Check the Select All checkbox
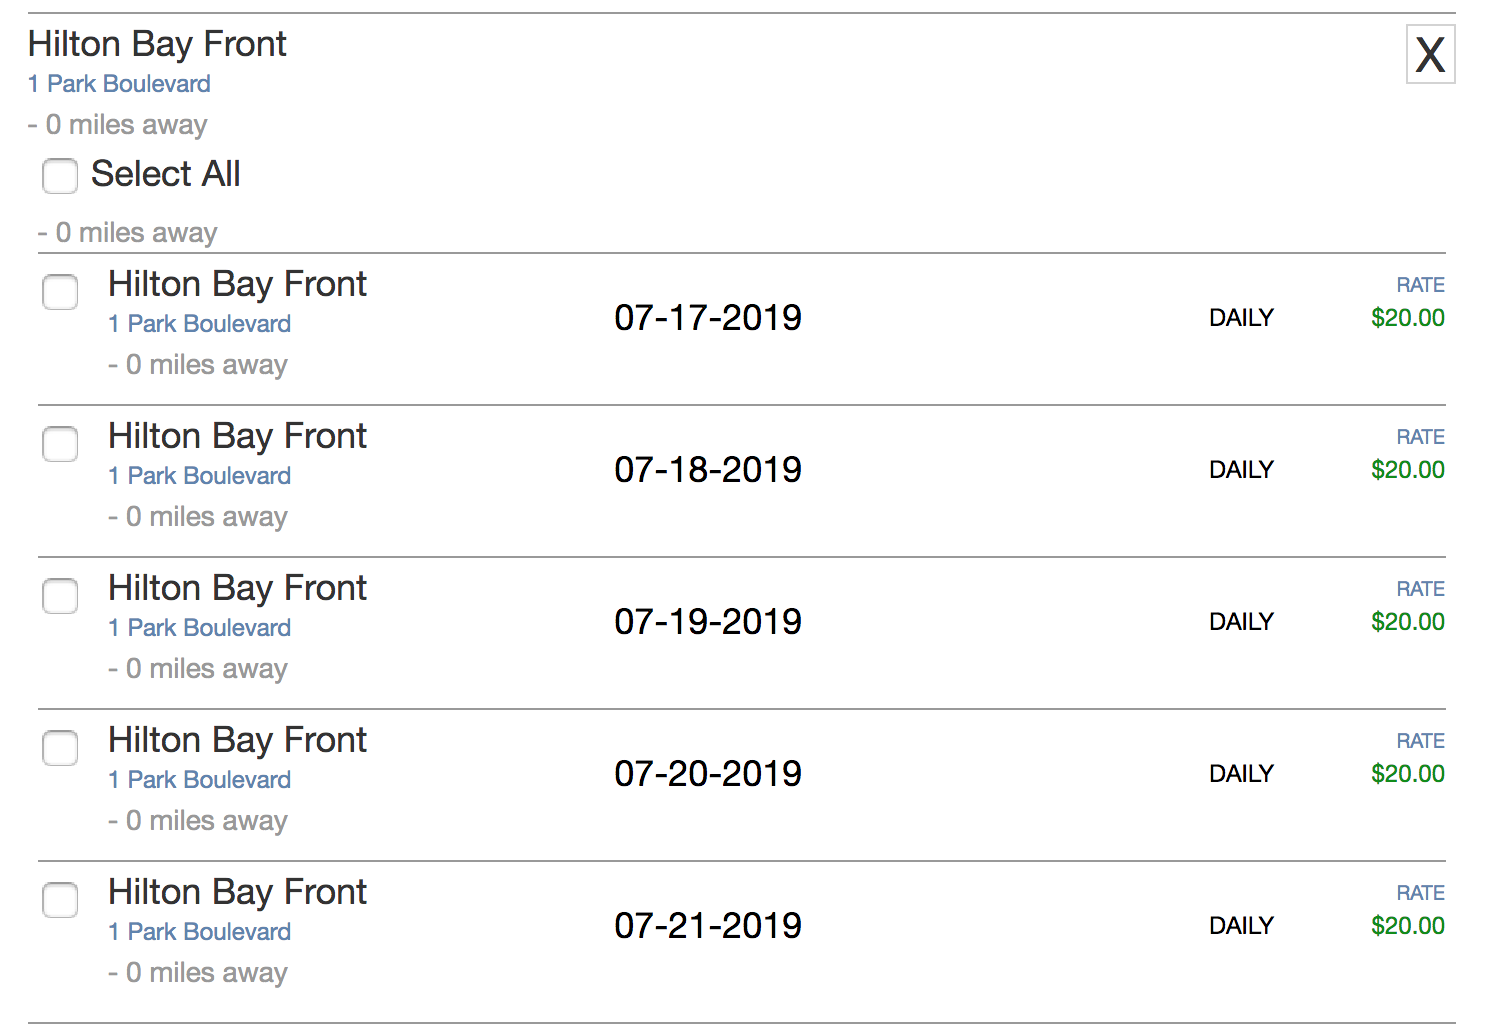 coord(60,176)
